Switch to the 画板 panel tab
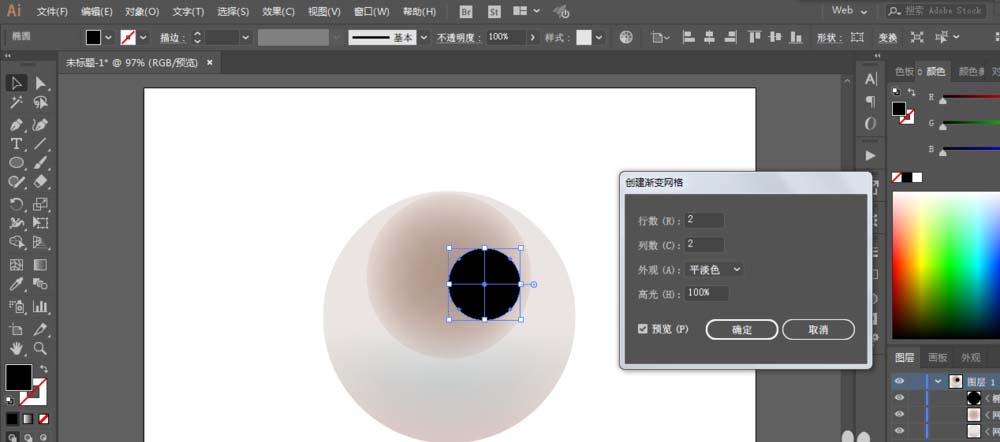The height and width of the screenshot is (442, 1000). pyautogui.click(x=937, y=357)
